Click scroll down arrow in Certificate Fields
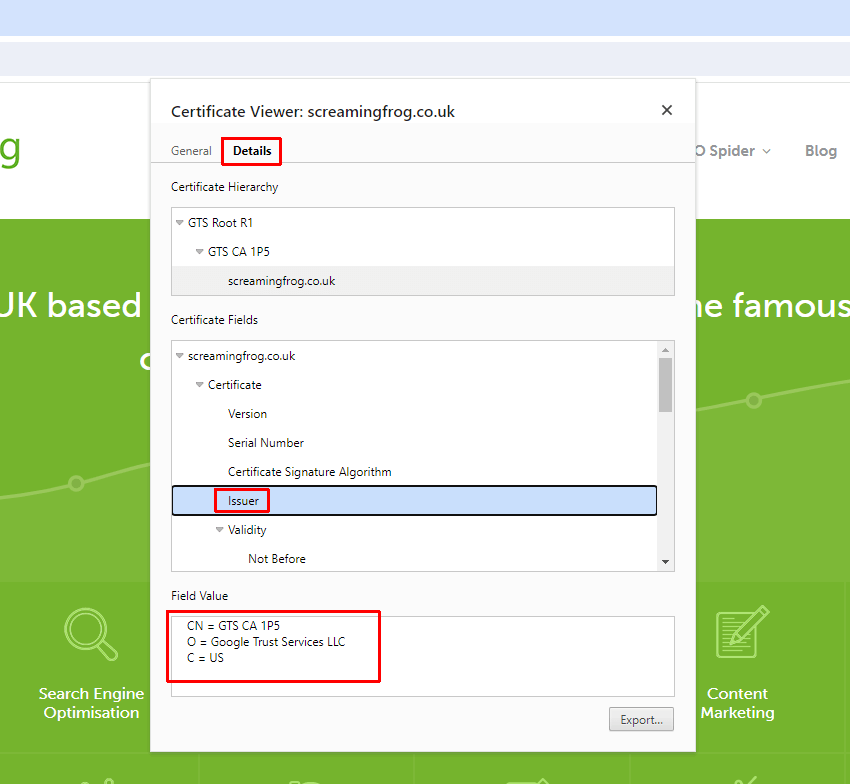This screenshot has height=784, width=850. [x=666, y=562]
